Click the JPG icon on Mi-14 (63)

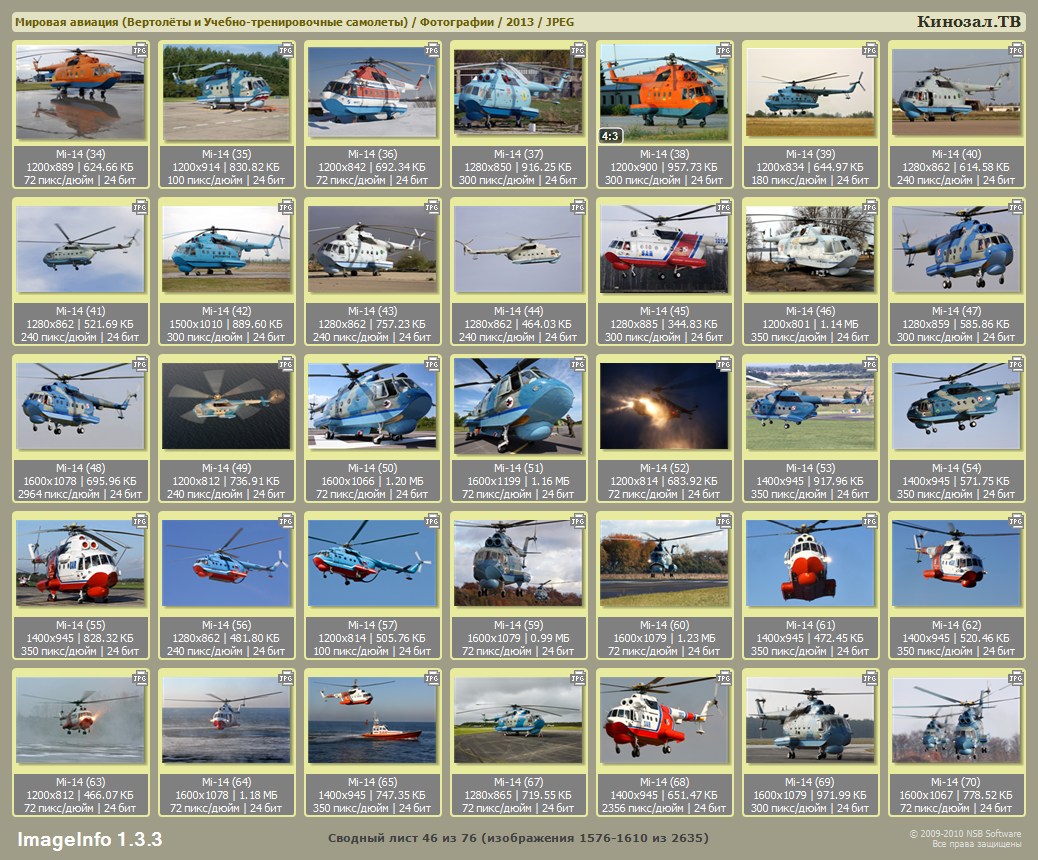click(140, 678)
